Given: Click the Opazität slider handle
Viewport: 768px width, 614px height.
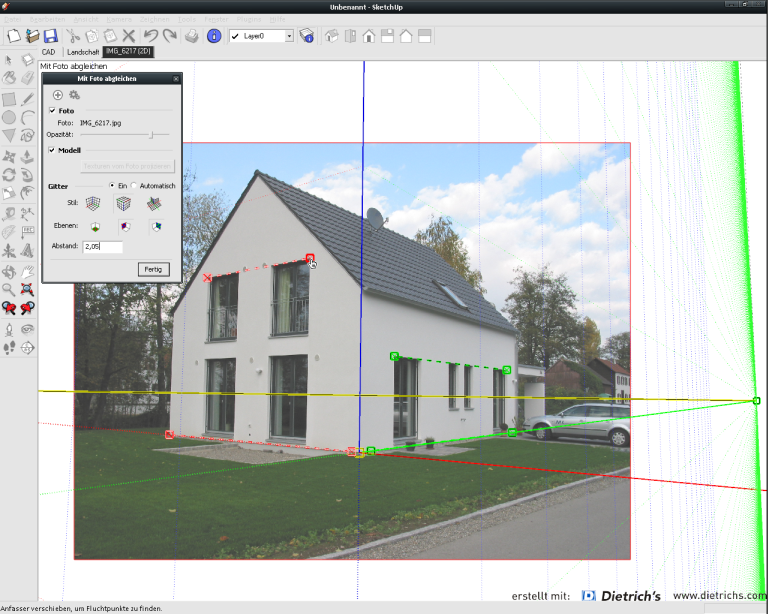Looking at the screenshot, I should point(152,135).
